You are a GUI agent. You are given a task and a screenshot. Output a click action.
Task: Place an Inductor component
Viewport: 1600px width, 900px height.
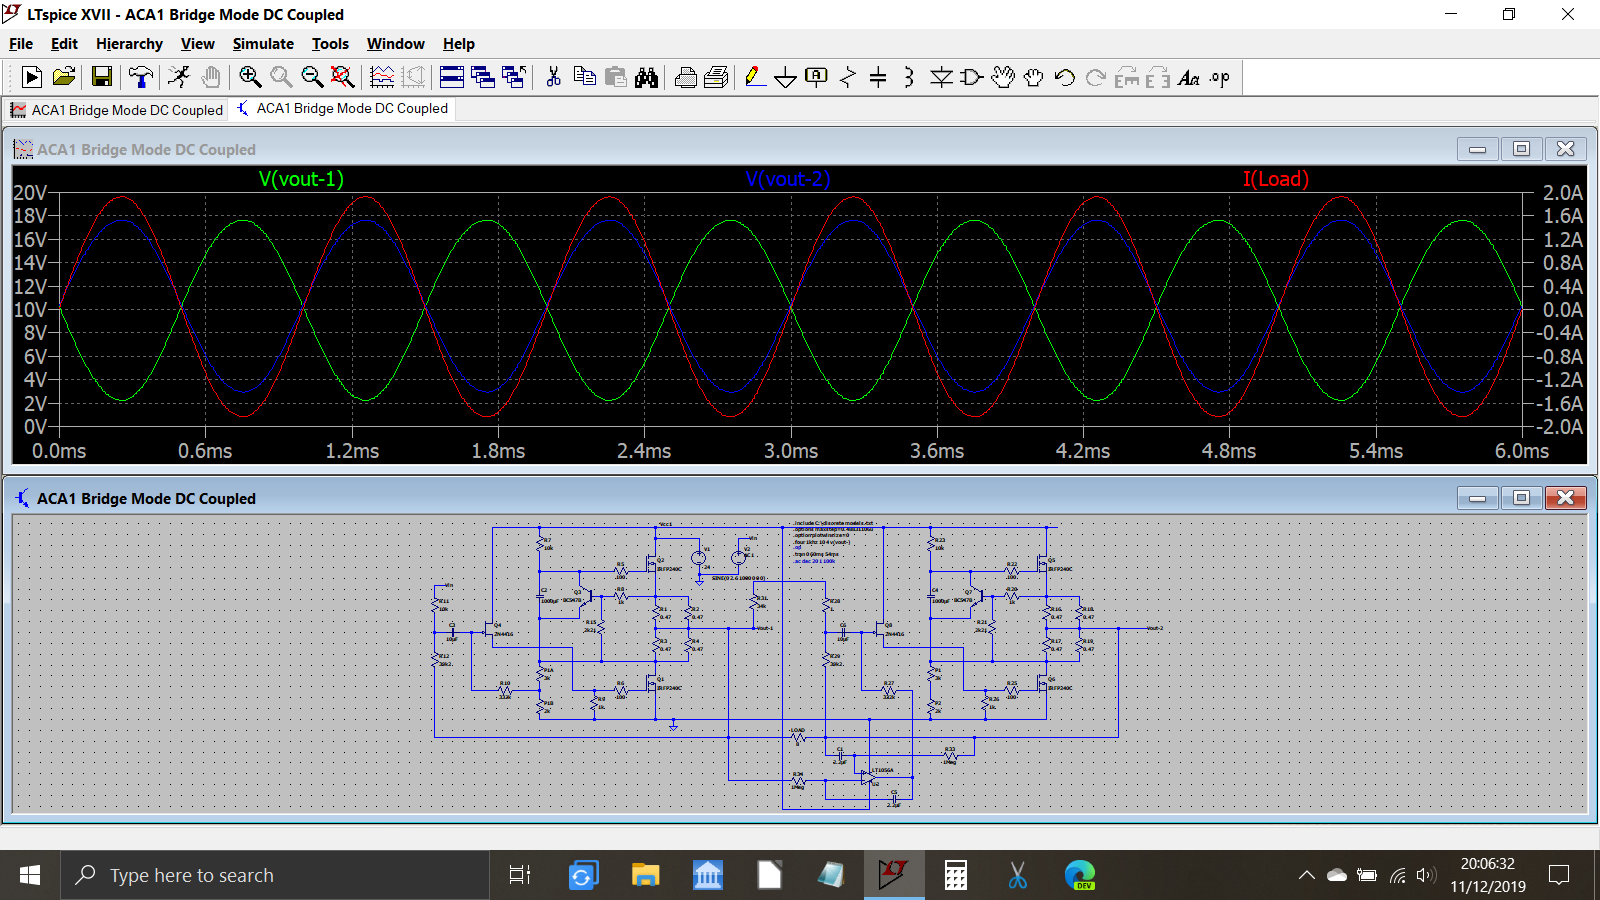909,77
